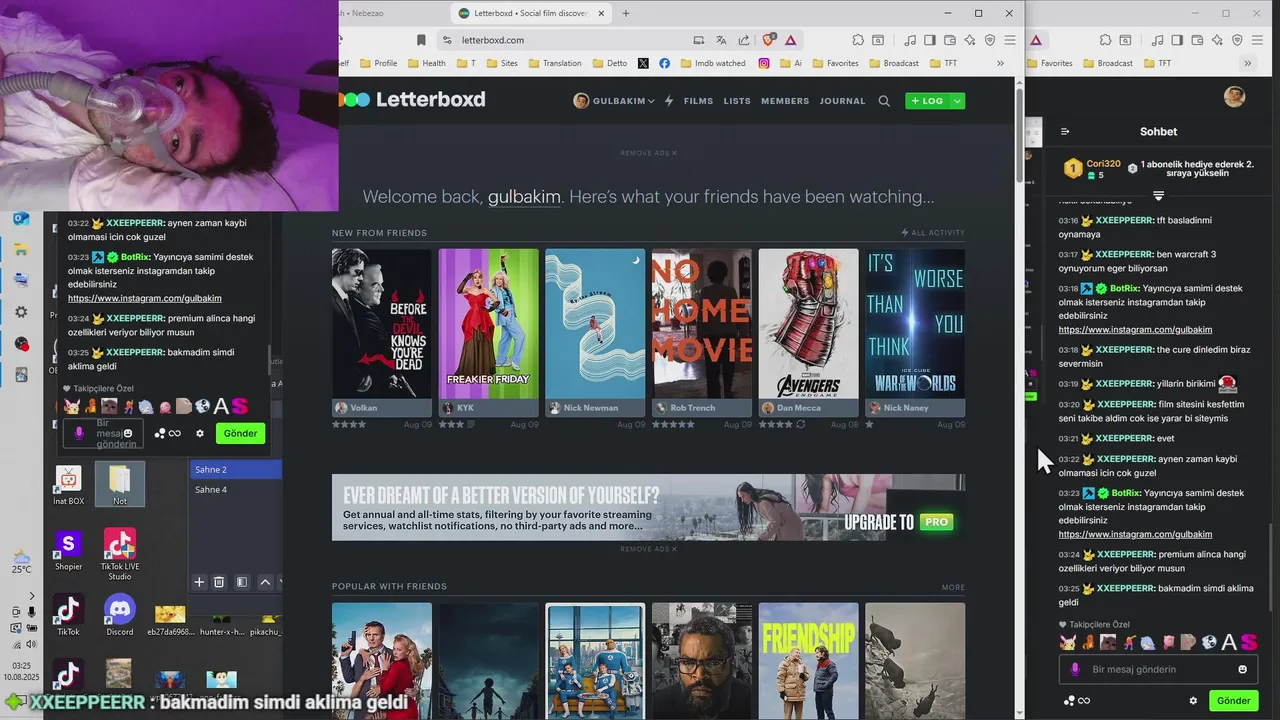
Task: Click the move scene up chevron under the scenes list
Action: 265,582
